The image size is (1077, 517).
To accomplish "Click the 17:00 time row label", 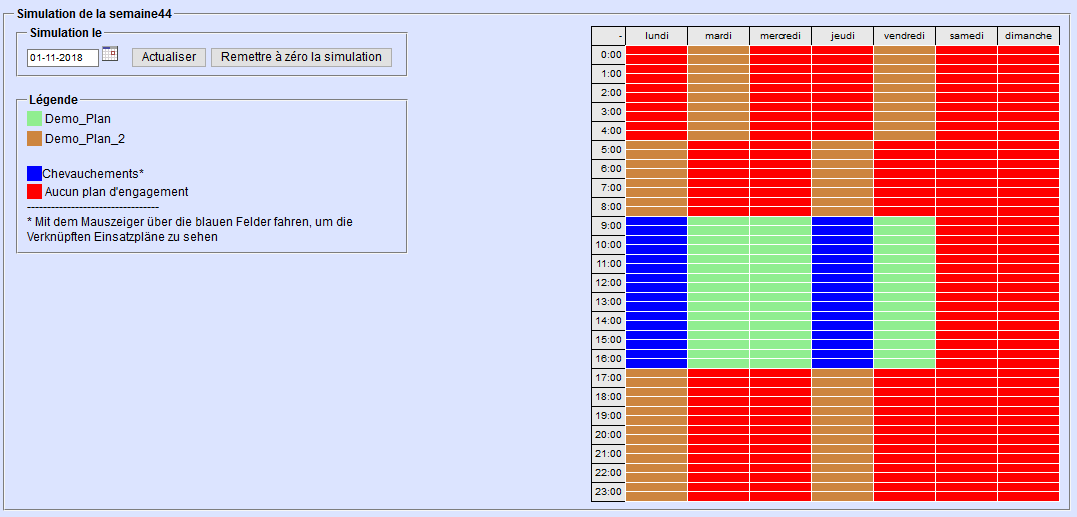I will tap(608, 378).
